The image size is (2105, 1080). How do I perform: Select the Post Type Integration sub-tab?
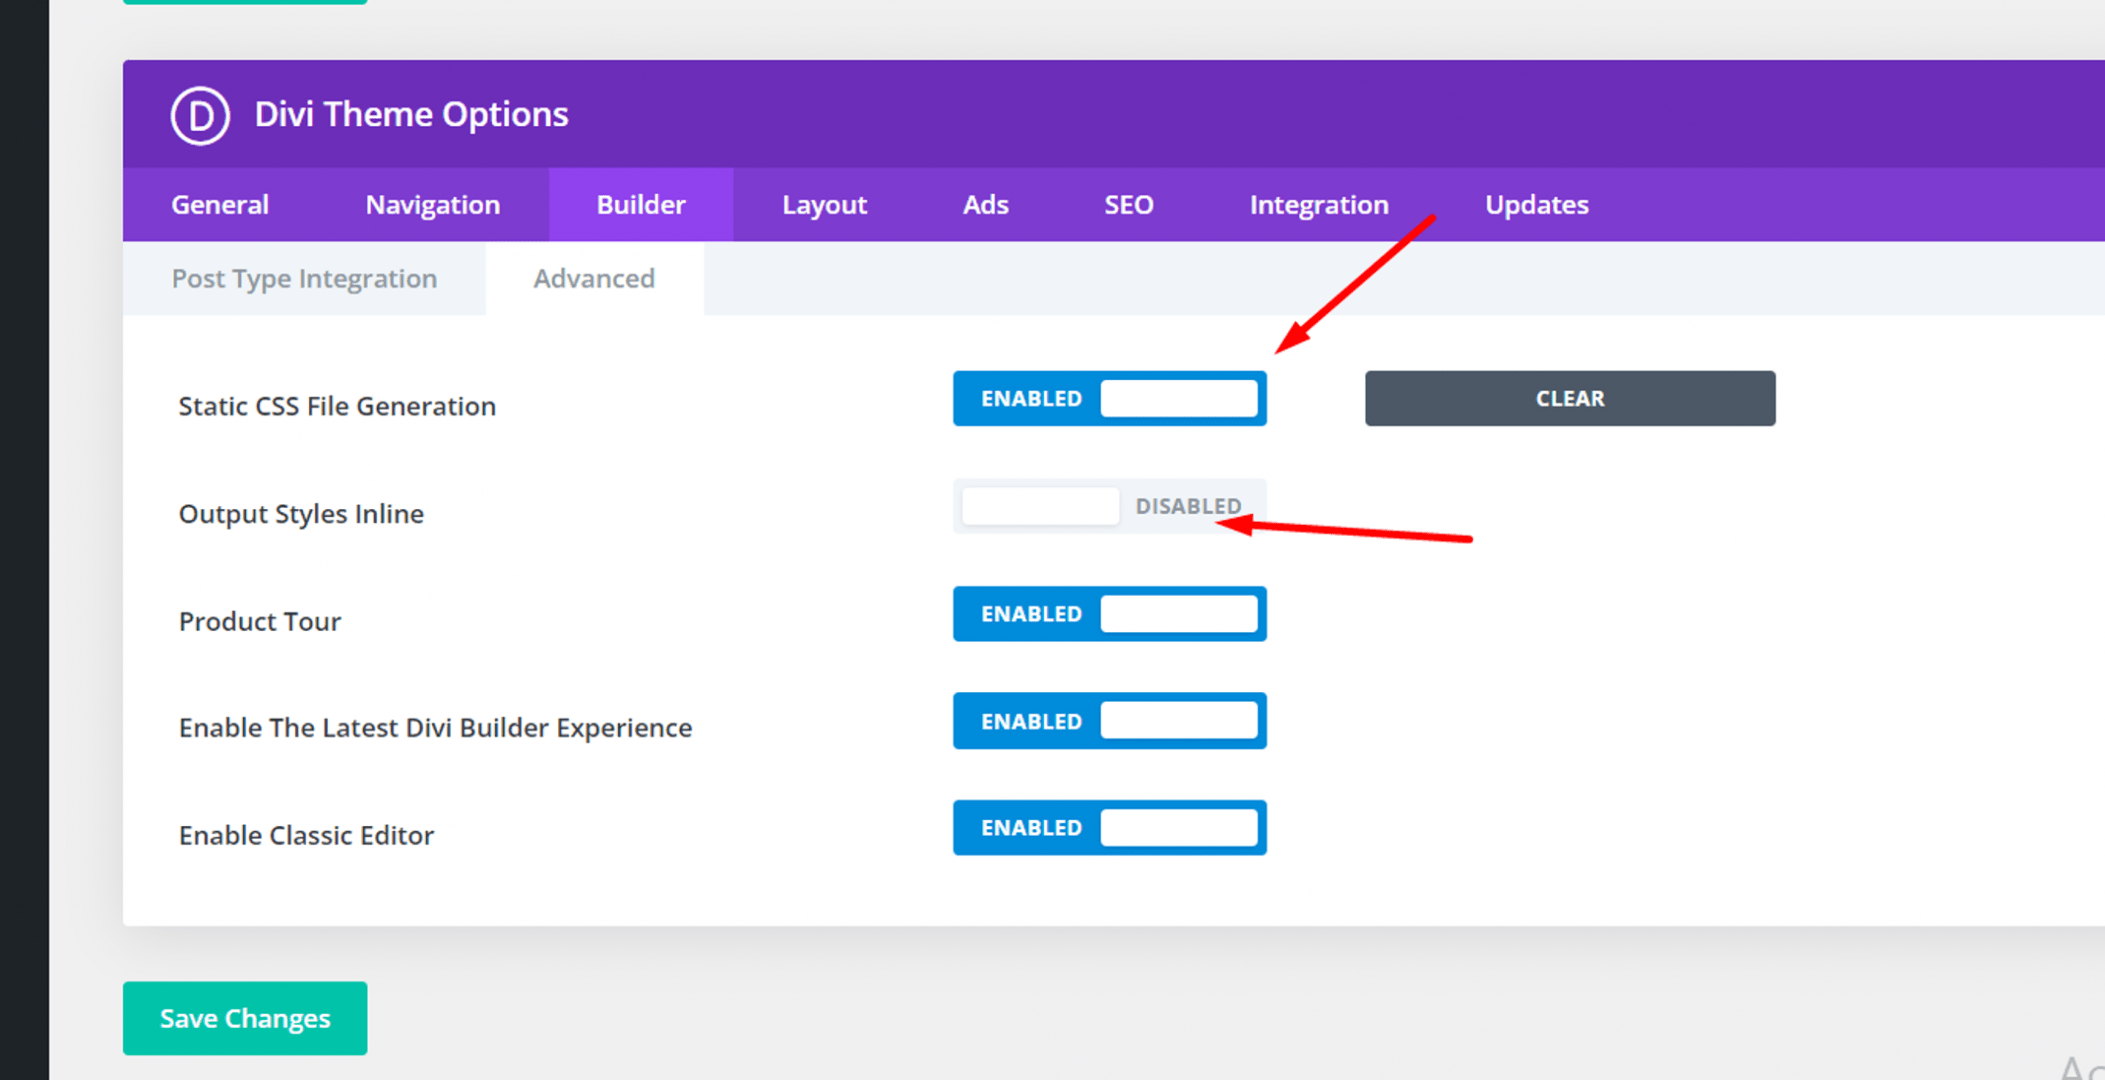point(304,278)
